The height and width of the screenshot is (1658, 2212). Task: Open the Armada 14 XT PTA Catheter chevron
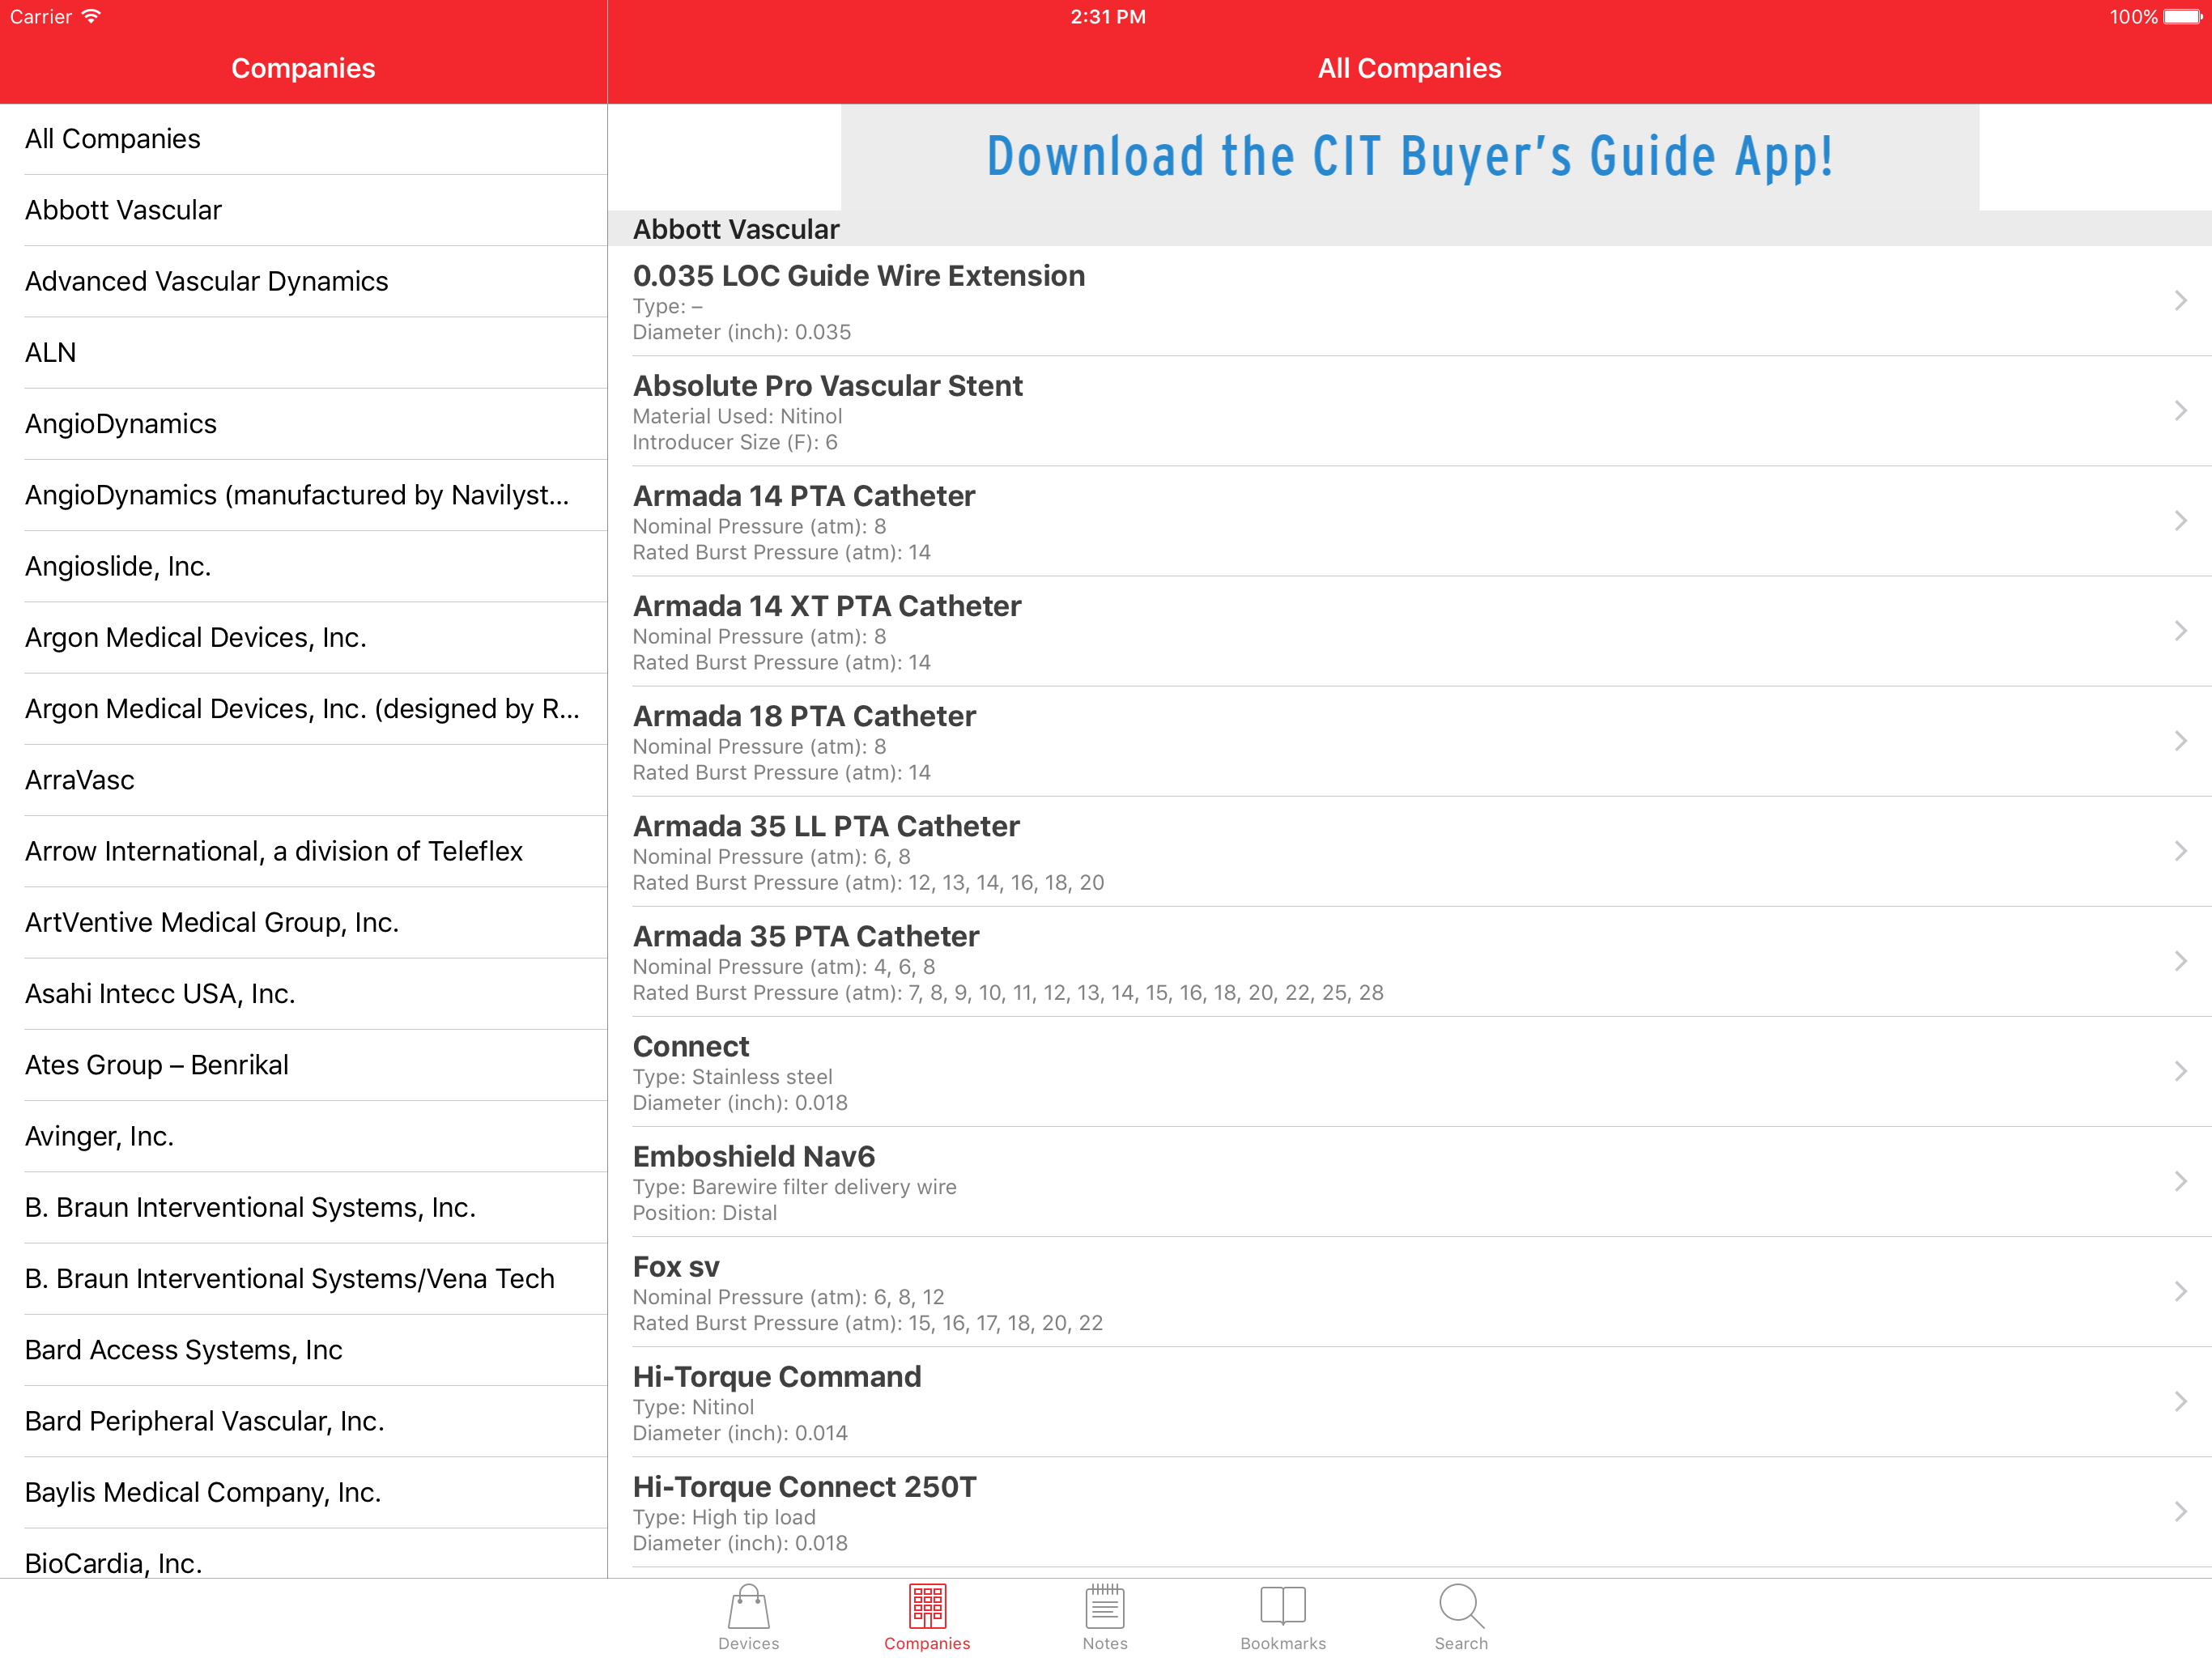2181,631
